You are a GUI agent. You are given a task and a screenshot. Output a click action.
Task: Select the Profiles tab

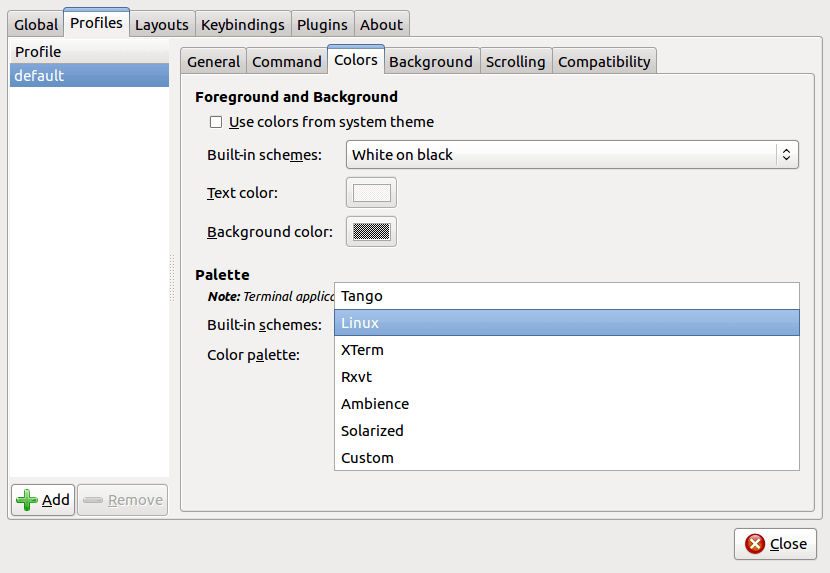tap(96, 23)
